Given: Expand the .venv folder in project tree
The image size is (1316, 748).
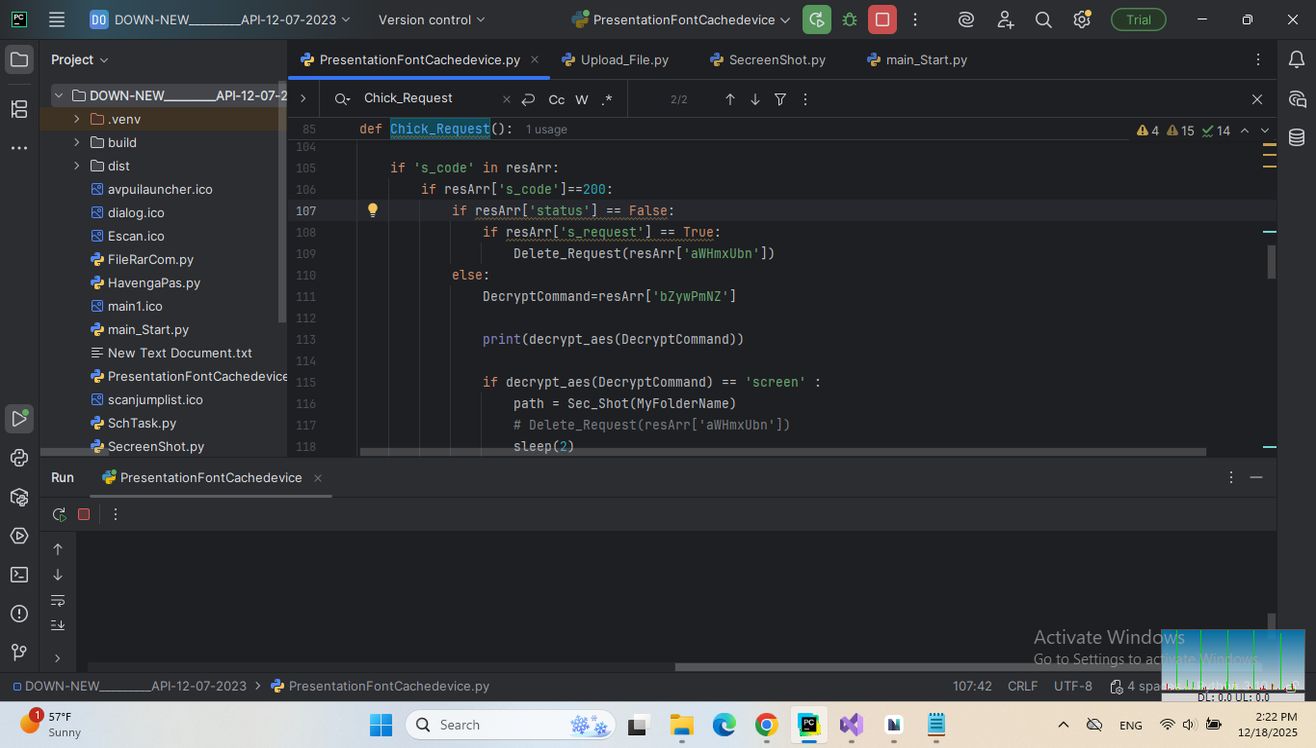Looking at the screenshot, I should pyautogui.click(x=77, y=119).
